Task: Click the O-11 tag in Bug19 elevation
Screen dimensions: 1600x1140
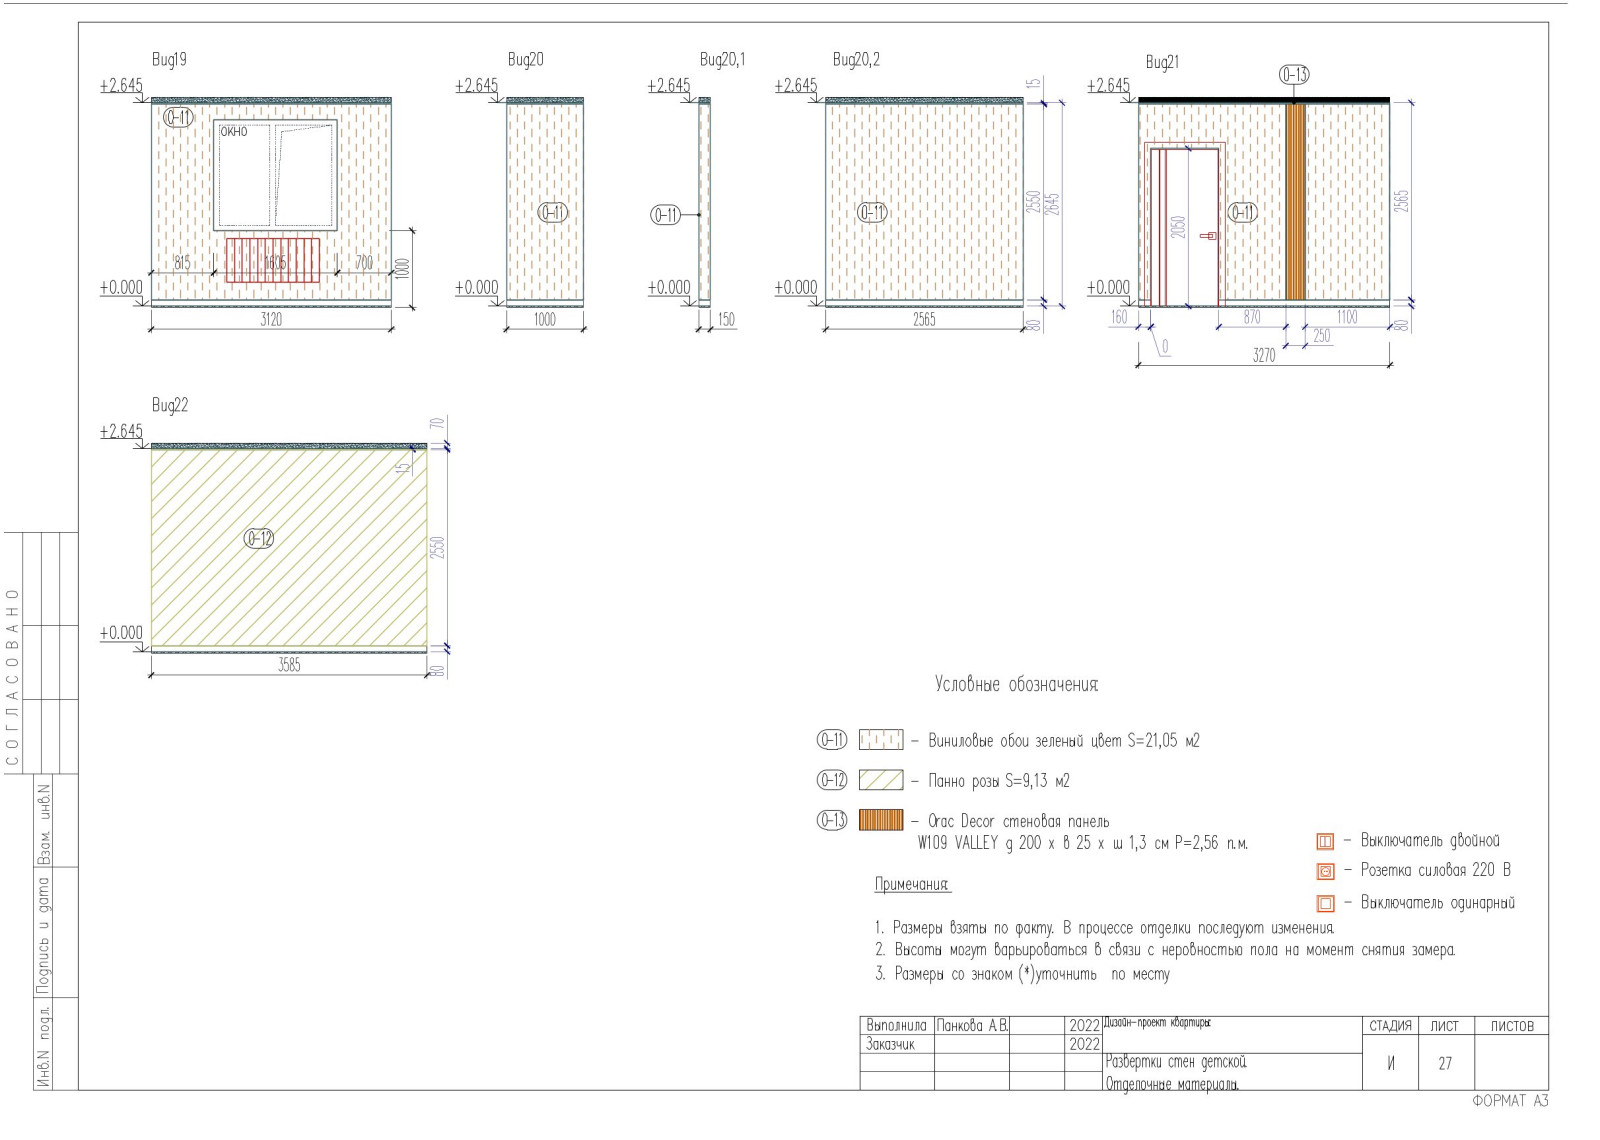Action: coord(178,118)
